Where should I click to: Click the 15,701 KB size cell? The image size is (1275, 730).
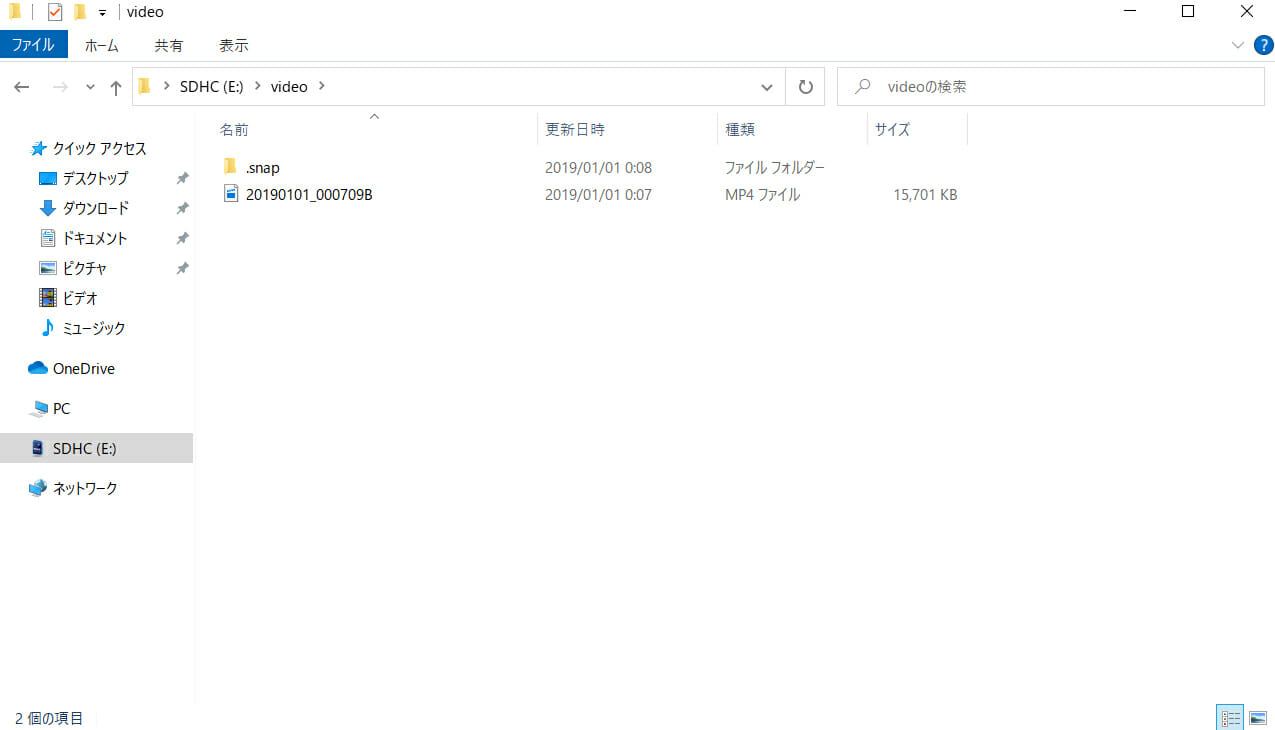(925, 195)
